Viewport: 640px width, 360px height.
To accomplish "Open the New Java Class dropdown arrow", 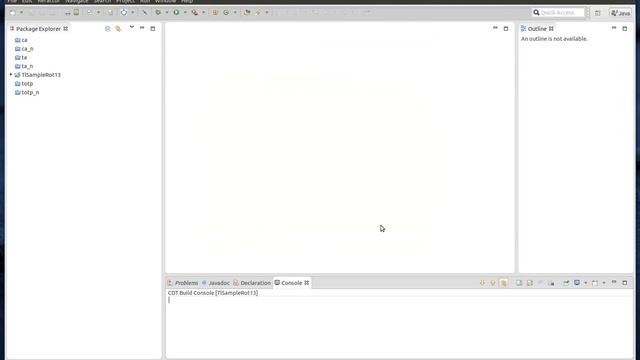I will pyautogui.click(x=235, y=13).
